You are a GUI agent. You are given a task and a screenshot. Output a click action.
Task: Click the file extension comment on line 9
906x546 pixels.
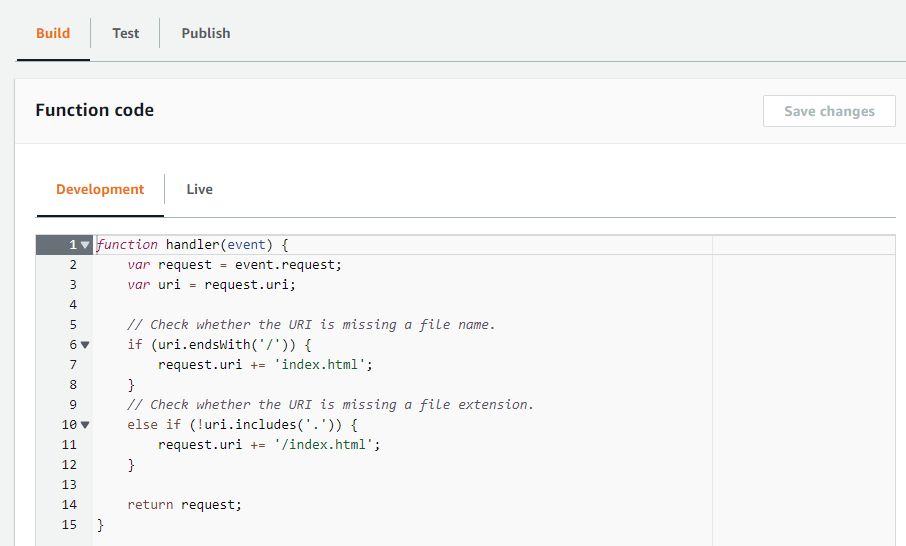tap(331, 405)
